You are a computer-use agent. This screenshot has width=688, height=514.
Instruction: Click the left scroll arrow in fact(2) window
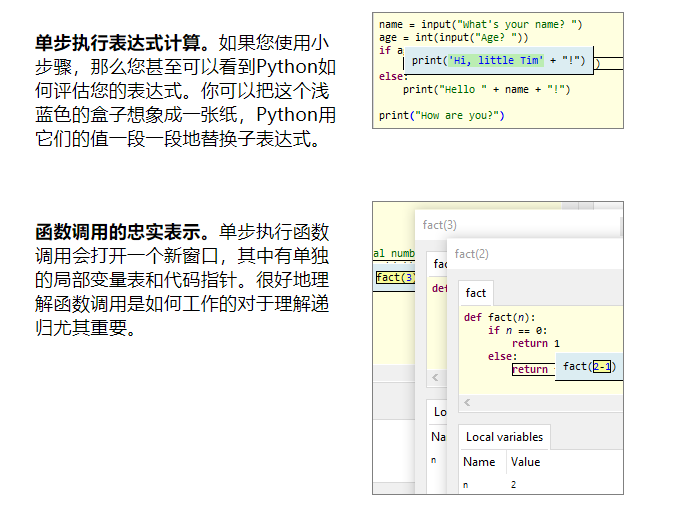pos(467,402)
